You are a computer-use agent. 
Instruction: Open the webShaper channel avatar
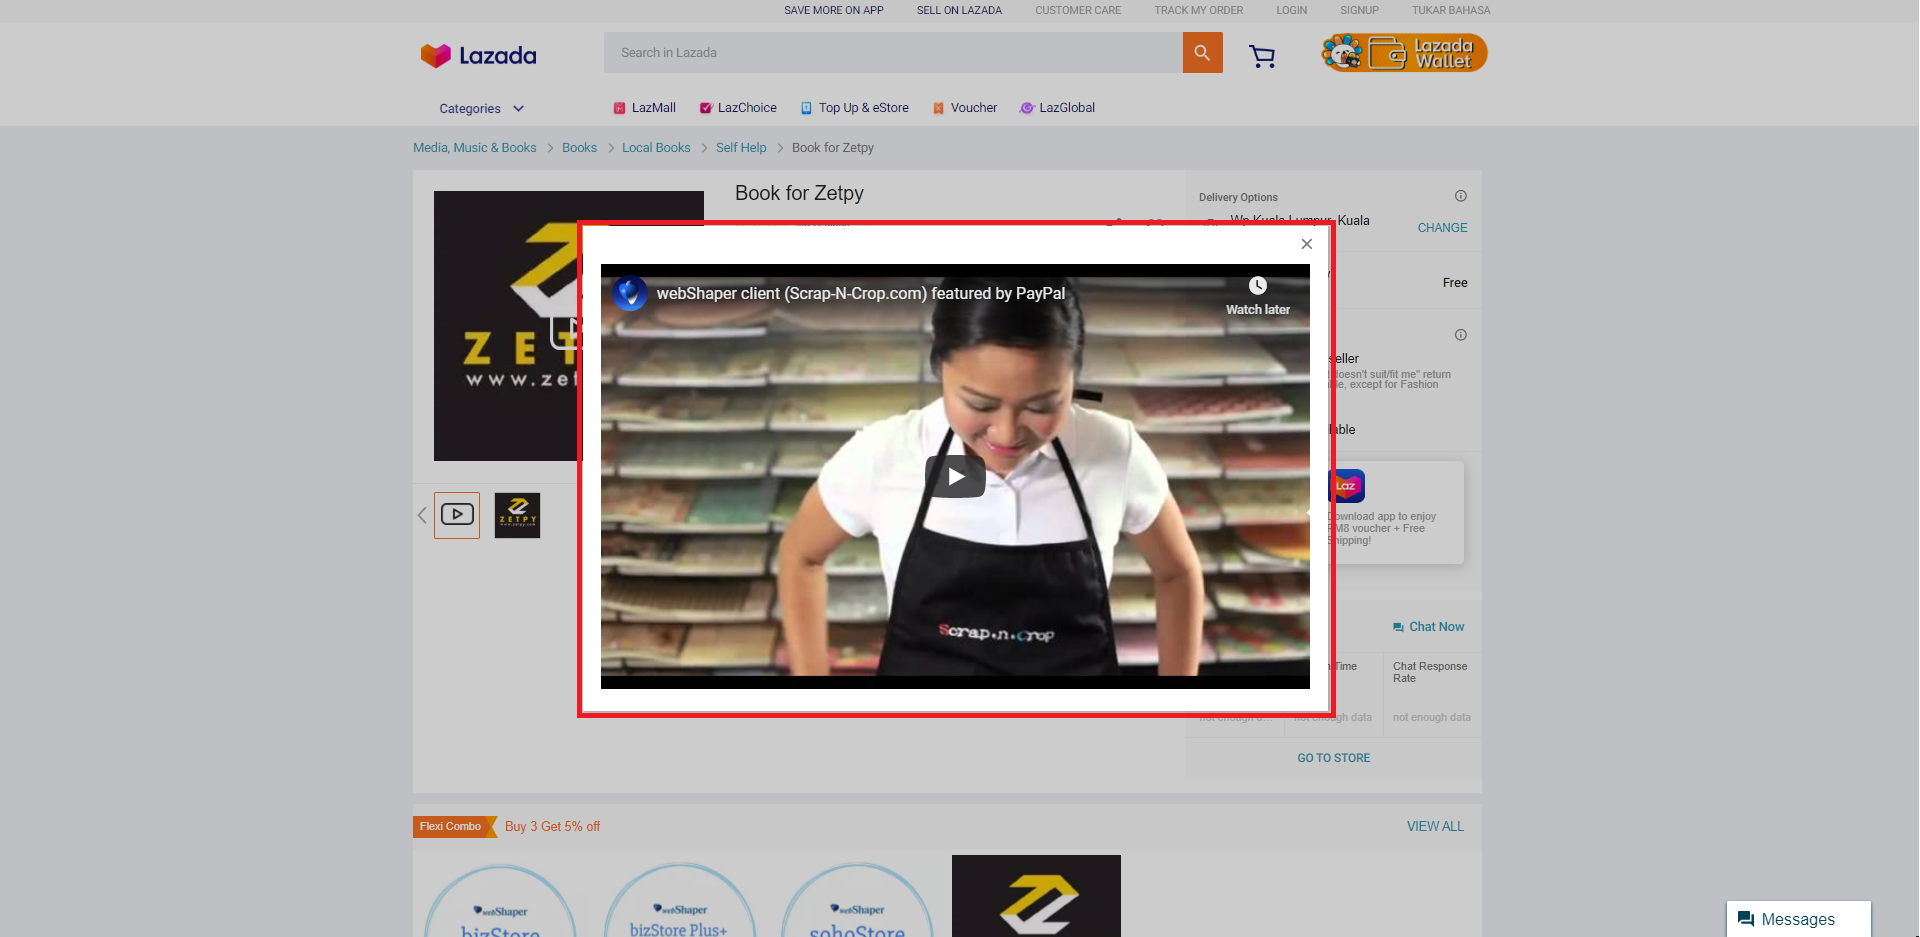pos(630,293)
